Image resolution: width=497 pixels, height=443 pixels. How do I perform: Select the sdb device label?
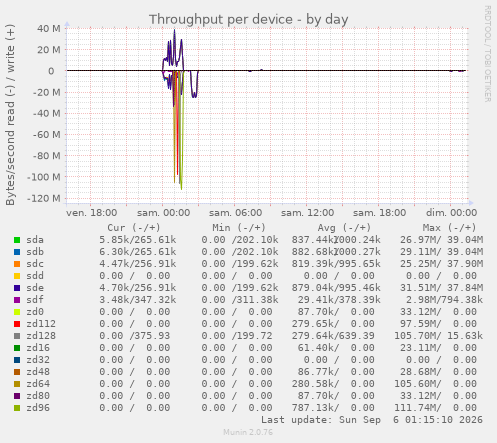35,252
